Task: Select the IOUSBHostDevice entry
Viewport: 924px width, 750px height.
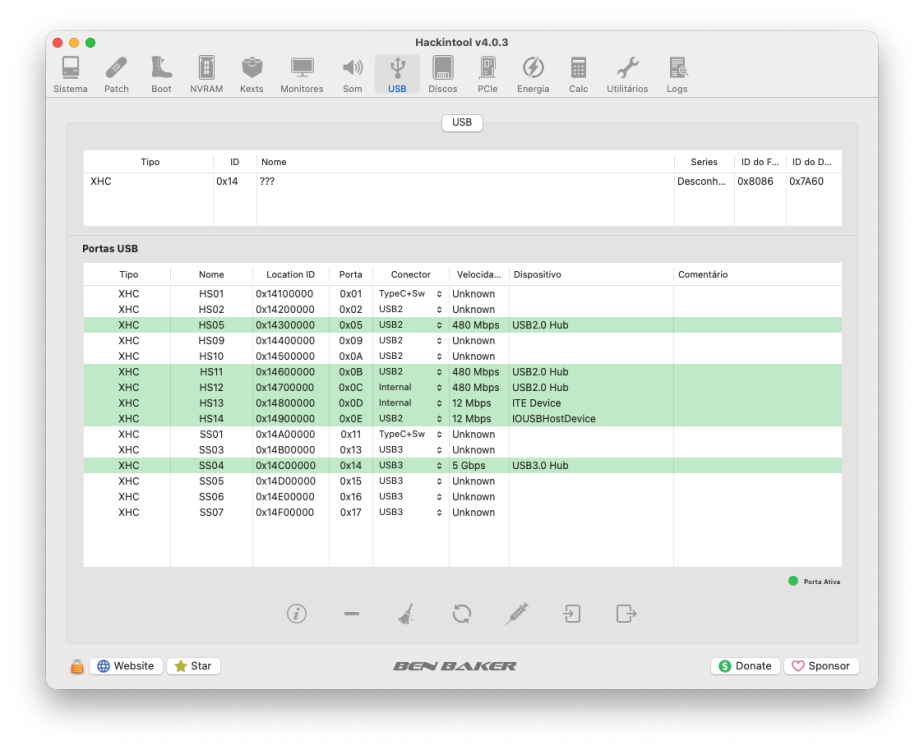Action: click(554, 419)
